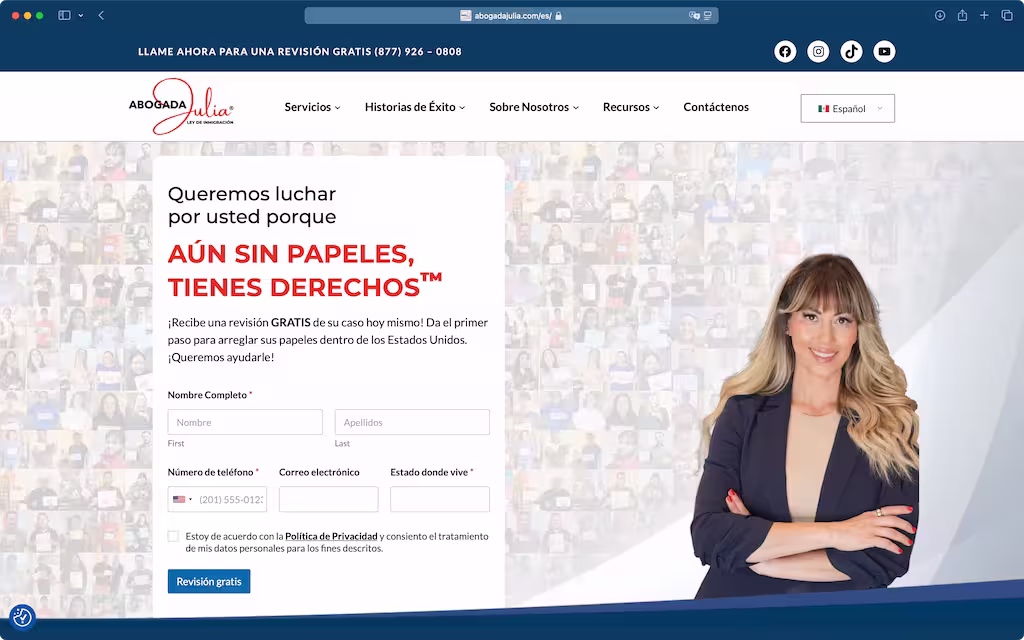Open the Instagram profile icon
1024x640 pixels.
(818, 52)
